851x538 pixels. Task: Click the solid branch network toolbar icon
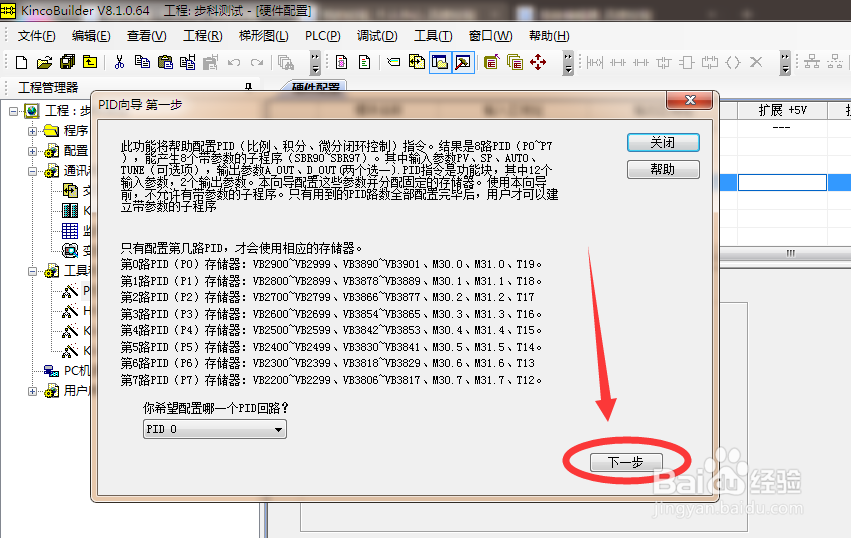[x=812, y=62]
